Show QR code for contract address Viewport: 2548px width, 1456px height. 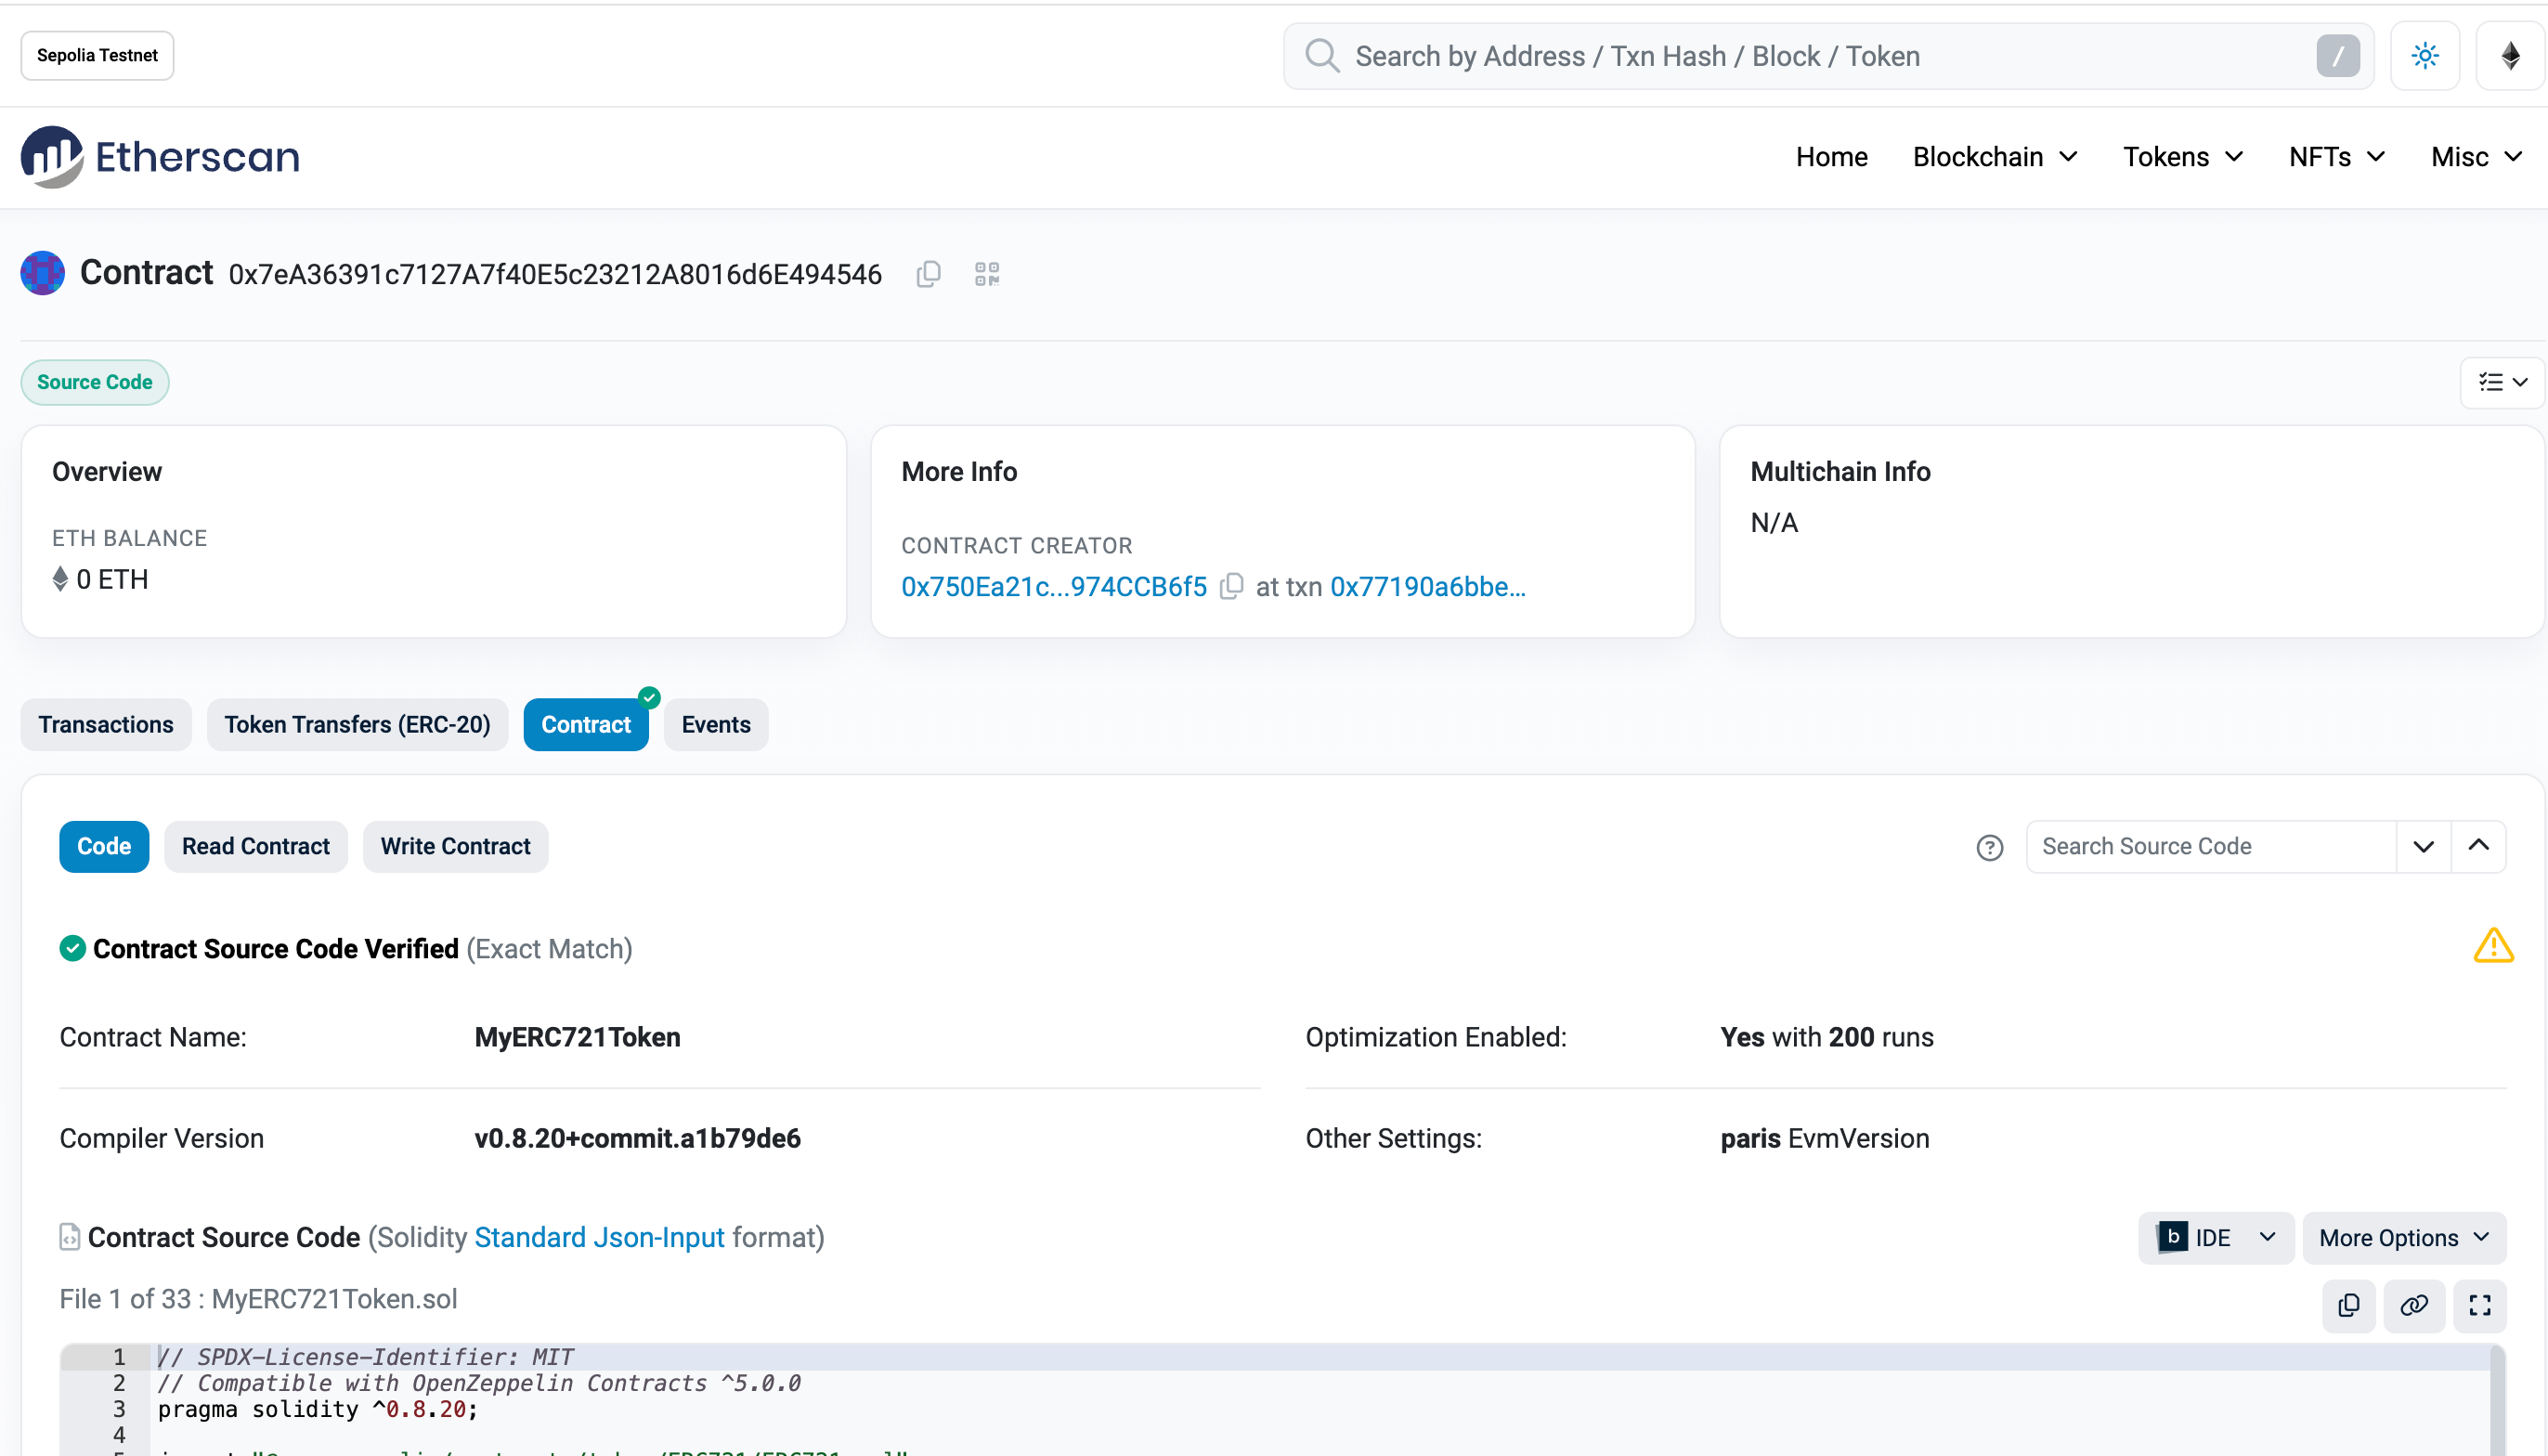tap(987, 274)
